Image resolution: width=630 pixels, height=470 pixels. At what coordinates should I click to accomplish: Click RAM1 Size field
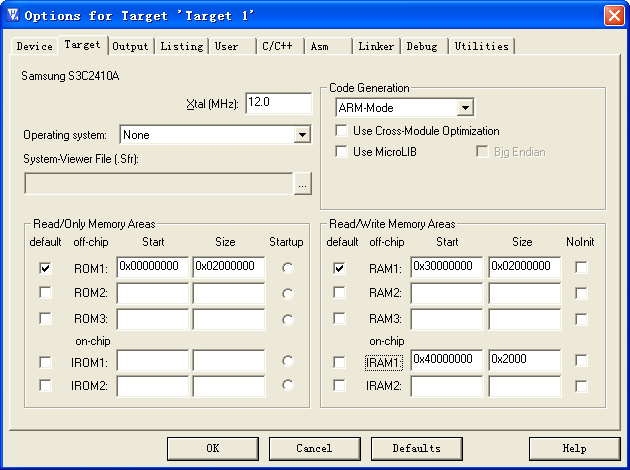(525, 267)
